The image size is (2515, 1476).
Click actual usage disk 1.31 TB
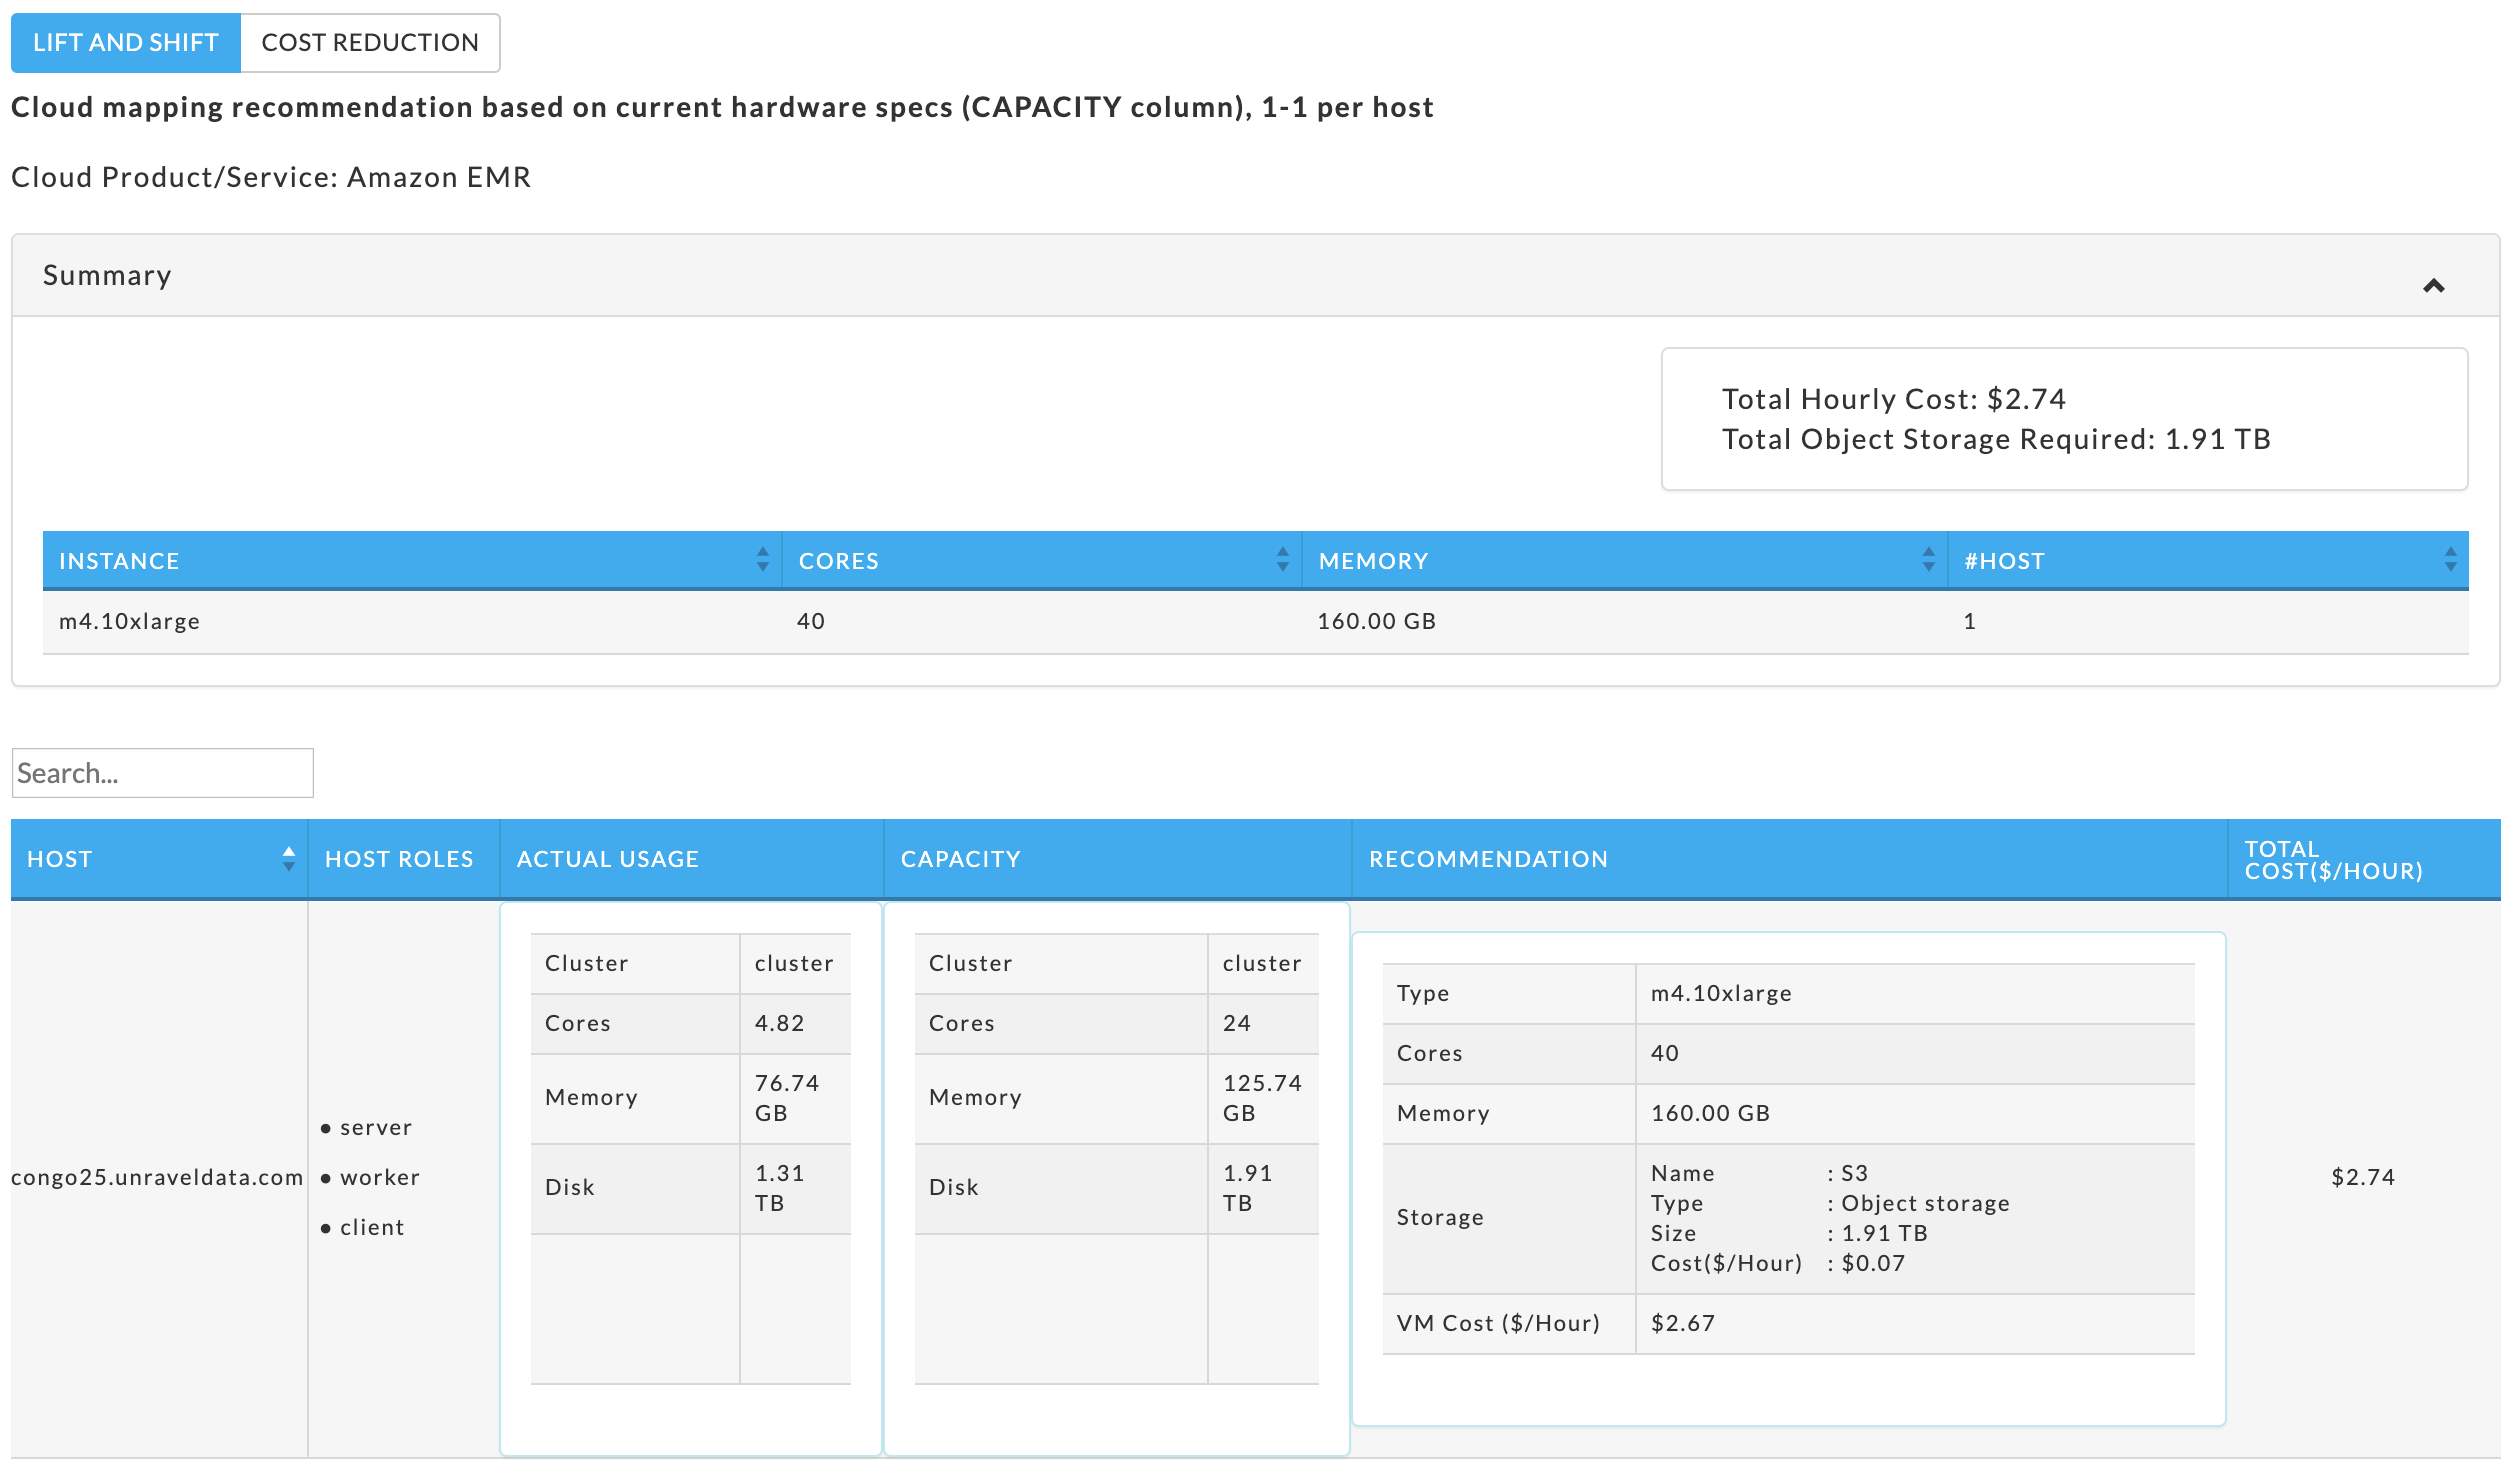point(780,1188)
